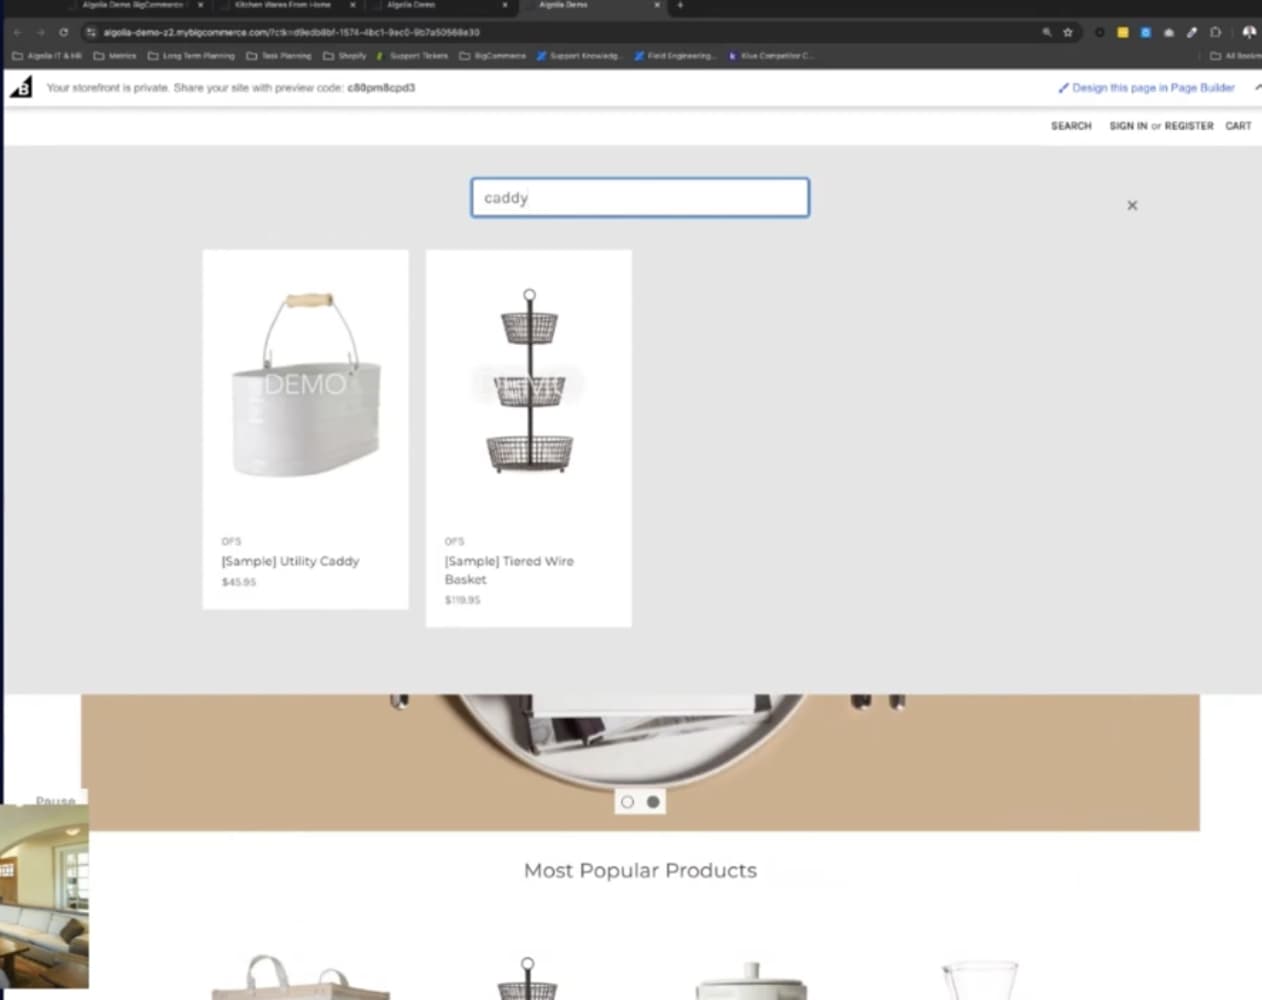This screenshot has width=1262, height=1000.
Task: Click the BigCommerce logo icon
Action: pos(21,88)
